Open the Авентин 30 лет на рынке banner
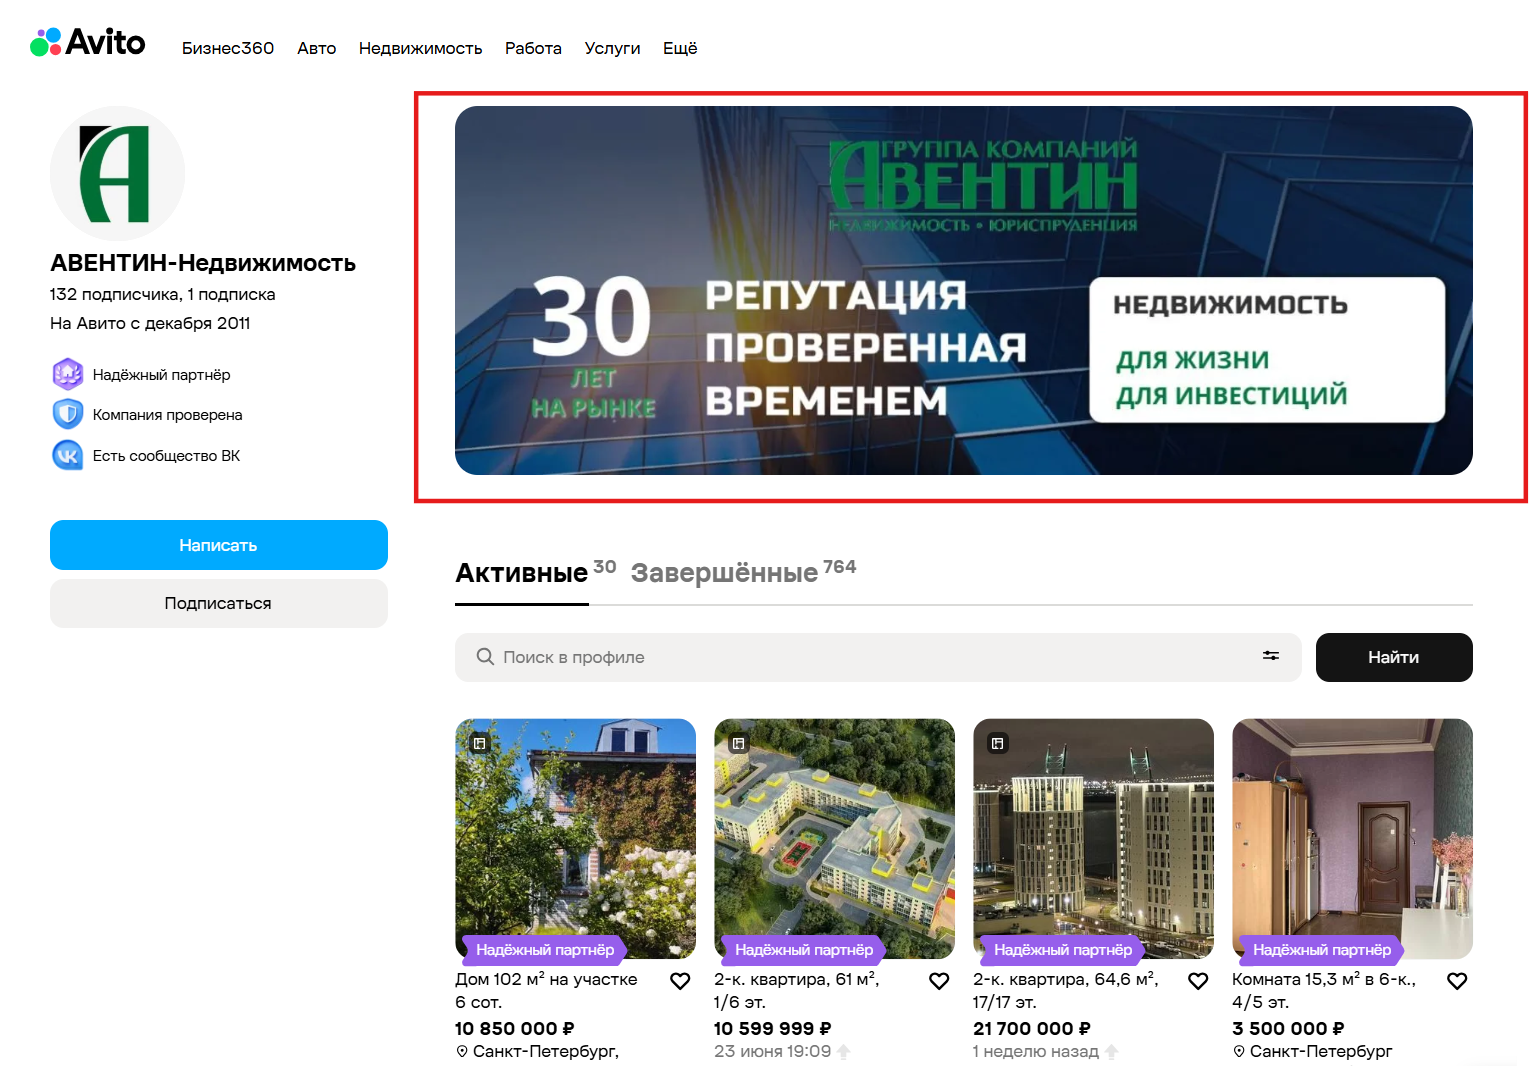Viewport: 1529px width, 1066px height. [964, 290]
